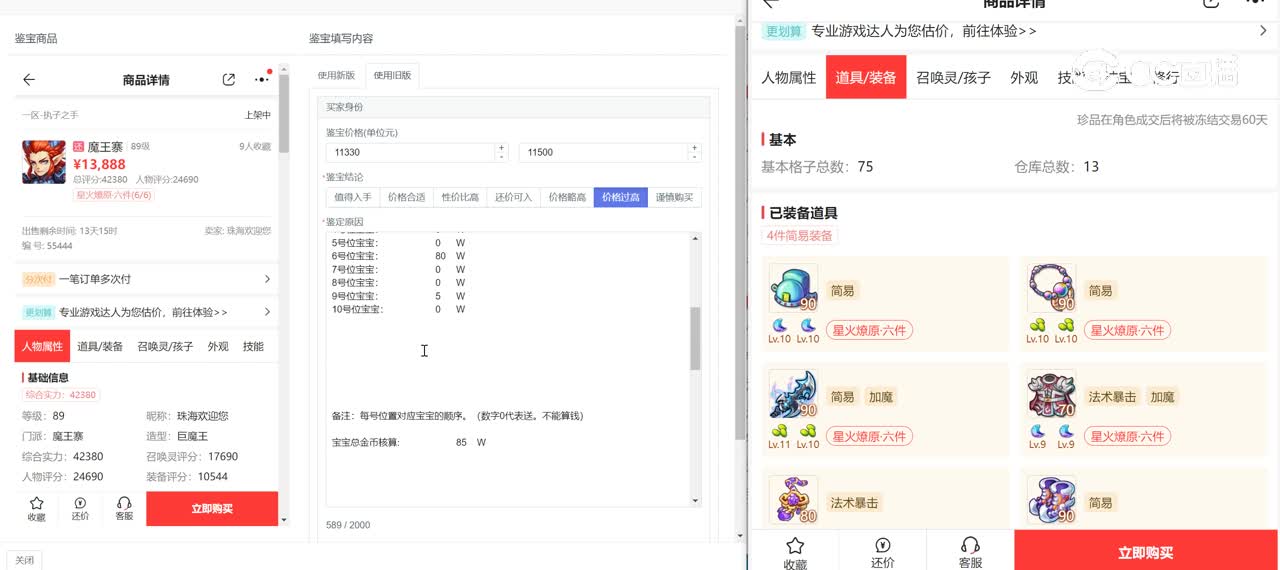Click back arrow in right product header
Image resolution: width=1280 pixels, height=570 pixels.
[770, 3]
